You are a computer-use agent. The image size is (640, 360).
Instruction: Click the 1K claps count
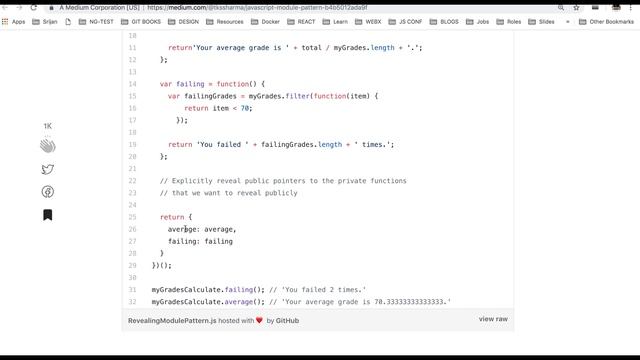[48, 126]
